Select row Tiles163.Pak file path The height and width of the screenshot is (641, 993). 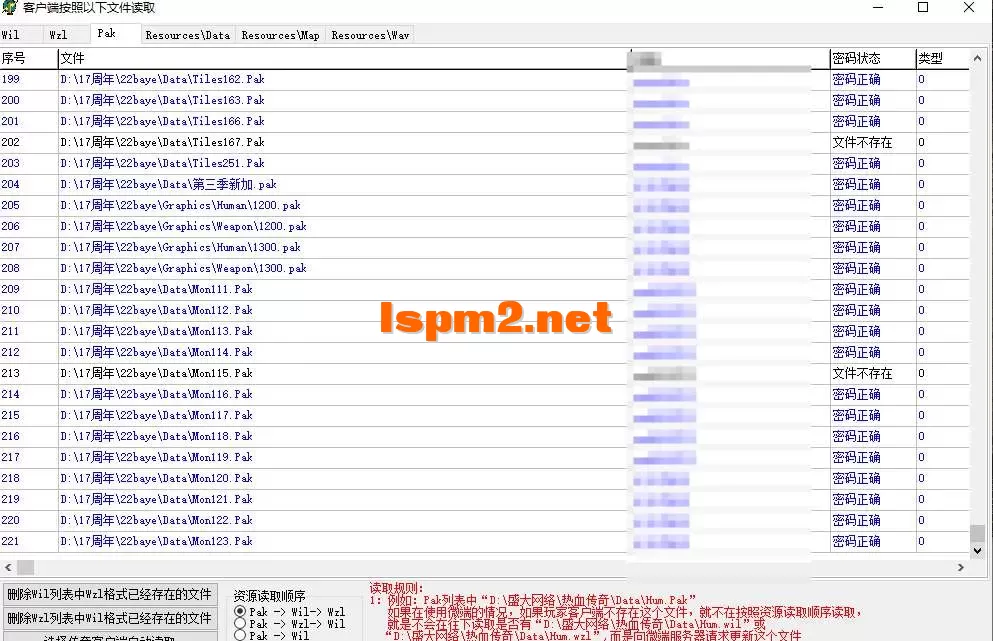point(162,100)
